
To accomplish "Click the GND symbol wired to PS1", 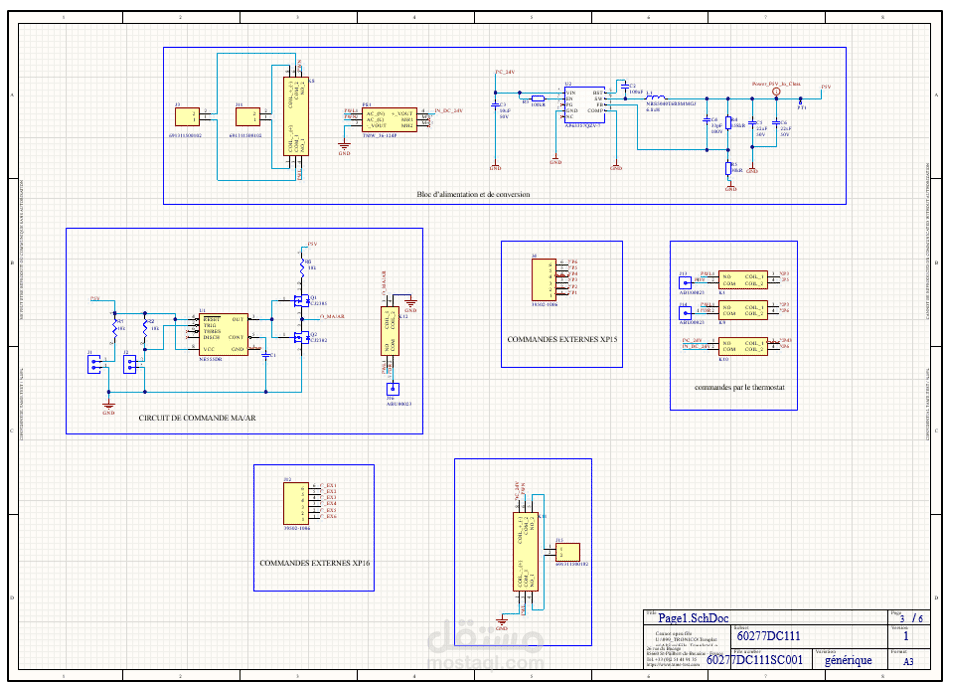I will pyautogui.click(x=344, y=147).
